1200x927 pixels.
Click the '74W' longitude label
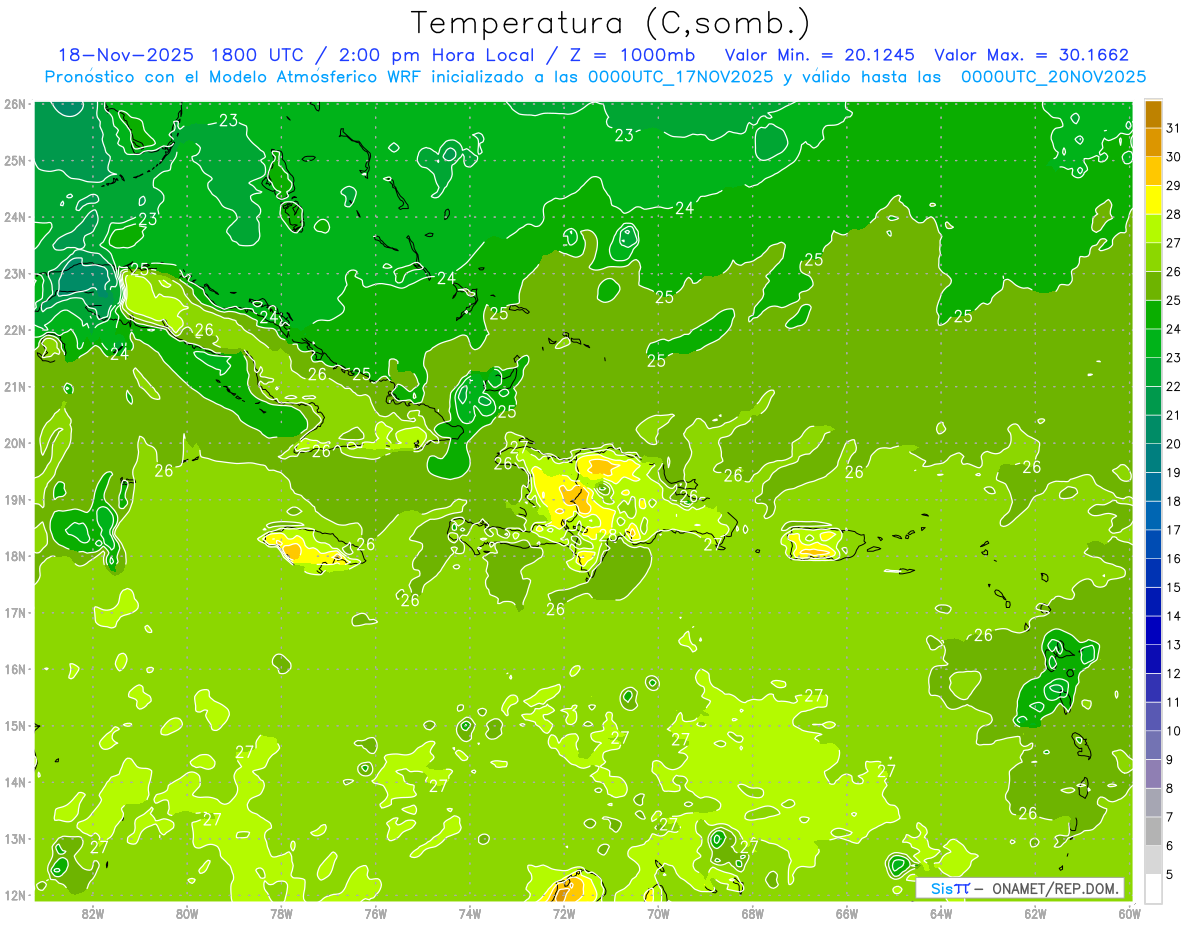click(x=470, y=913)
